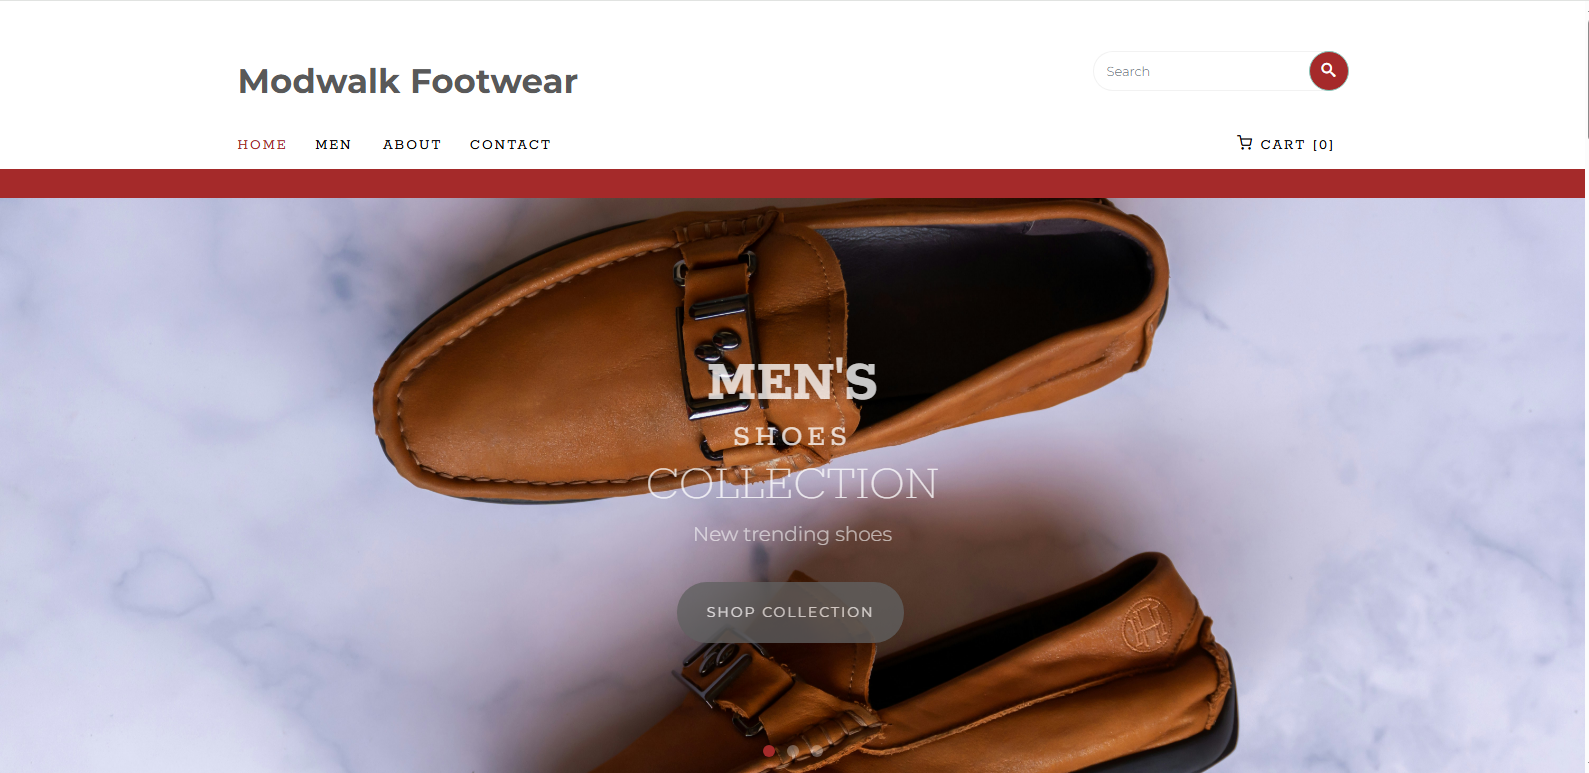Visit the ABOUT page link

click(x=412, y=145)
